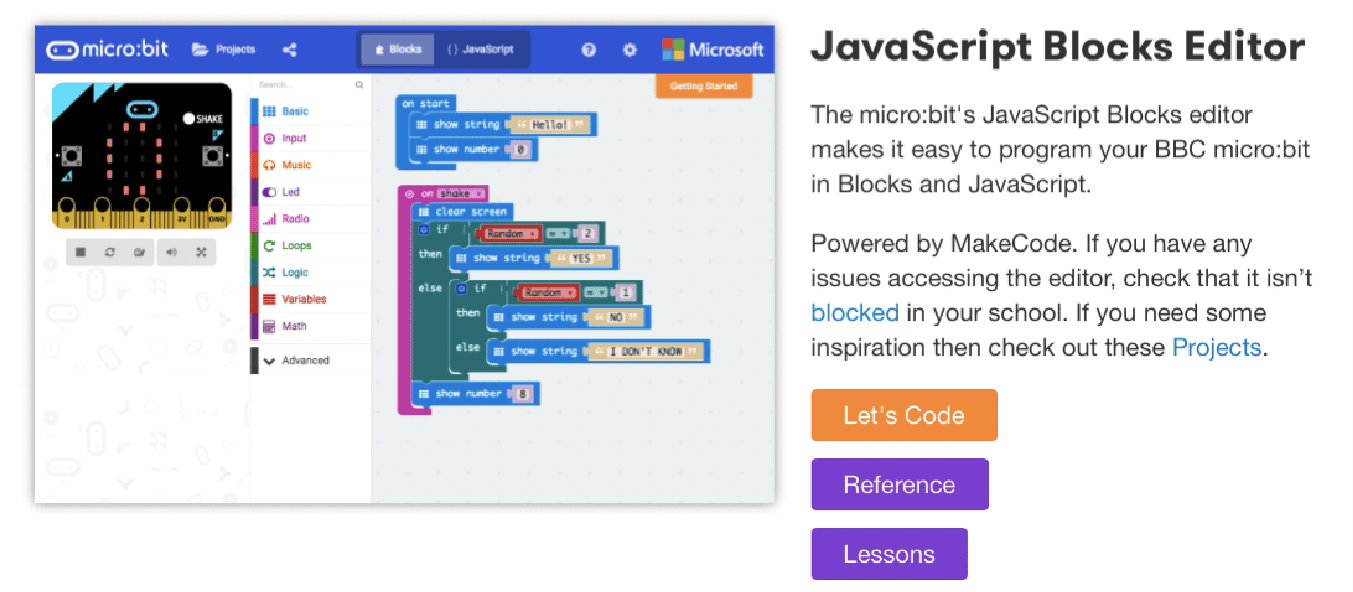1353x592 pixels.
Task: Click the purple Reference button
Action: point(900,485)
